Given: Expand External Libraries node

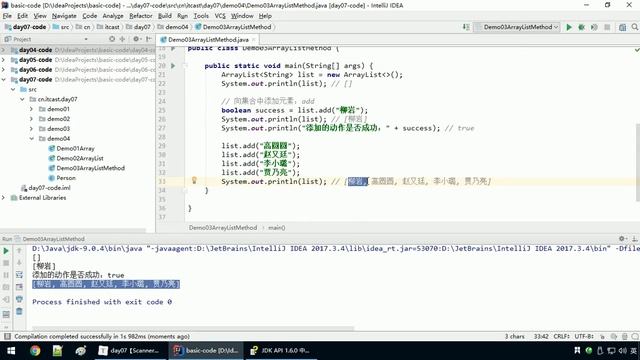Looking at the screenshot, I should pyautogui.click(x=3, y=198).
